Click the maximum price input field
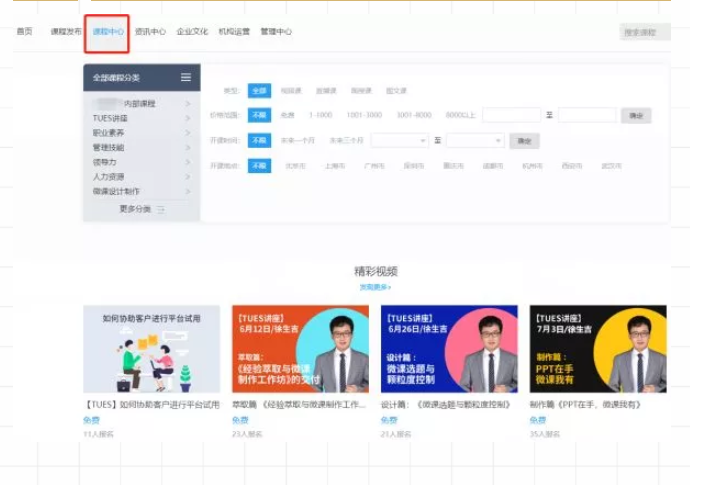Image resolution: width=709 pixels, height=485 pixels. pos(587,115)
